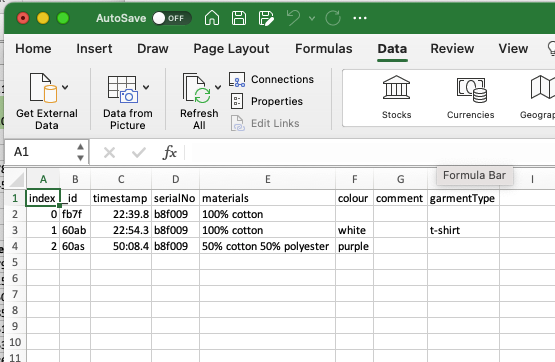Click the fx insert function icon
This screenshot has height=362, width=555.
tap(170, 153)
